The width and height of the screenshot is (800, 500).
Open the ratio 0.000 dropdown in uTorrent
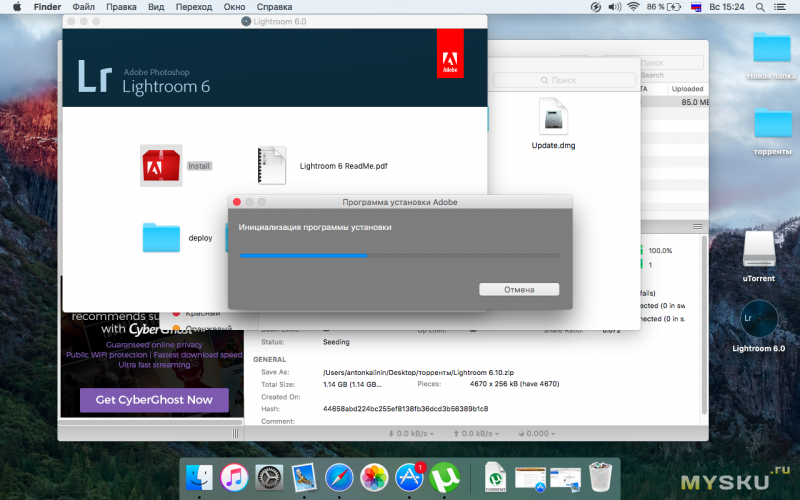pos(537,433)
